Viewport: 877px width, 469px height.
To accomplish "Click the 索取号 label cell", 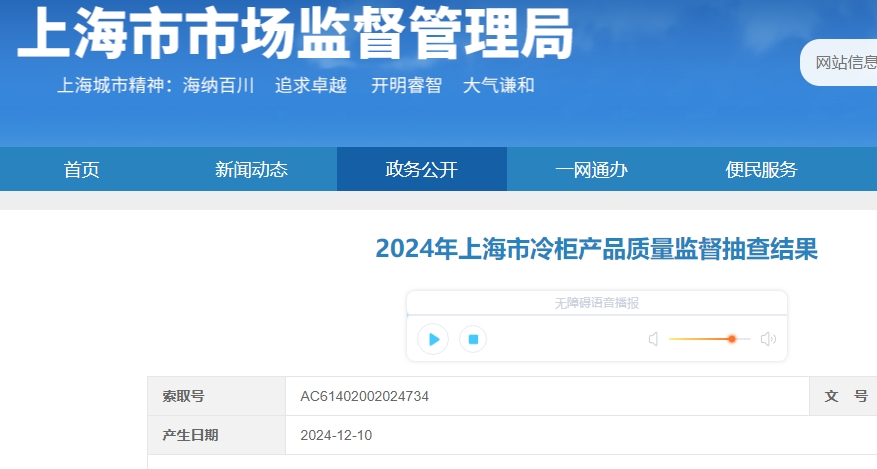I will click(216, 396).
